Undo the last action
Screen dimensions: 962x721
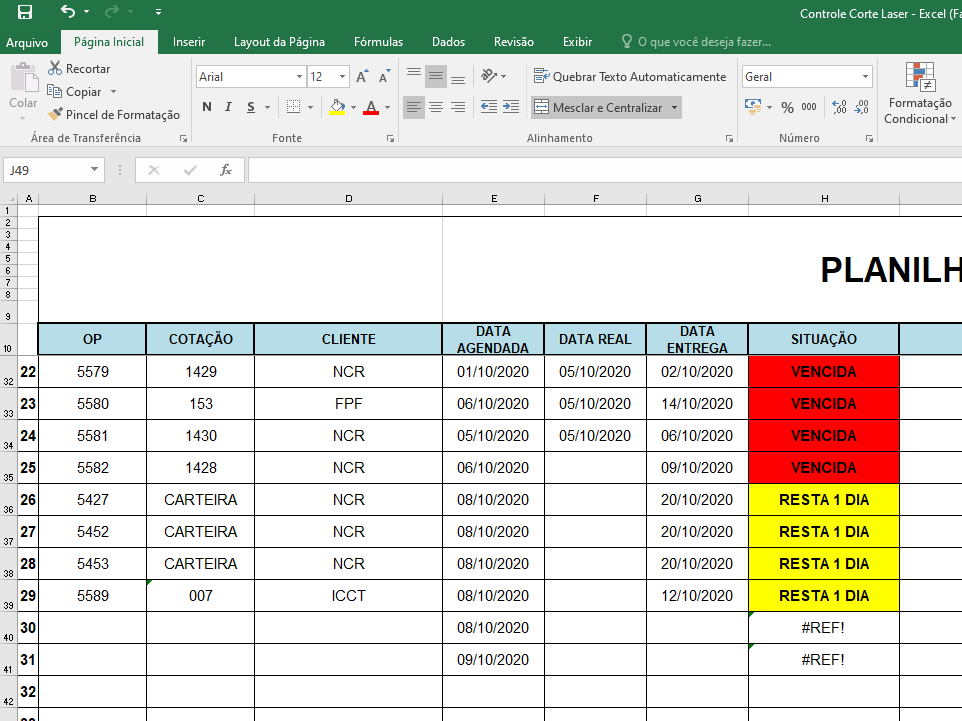(67, 11)
